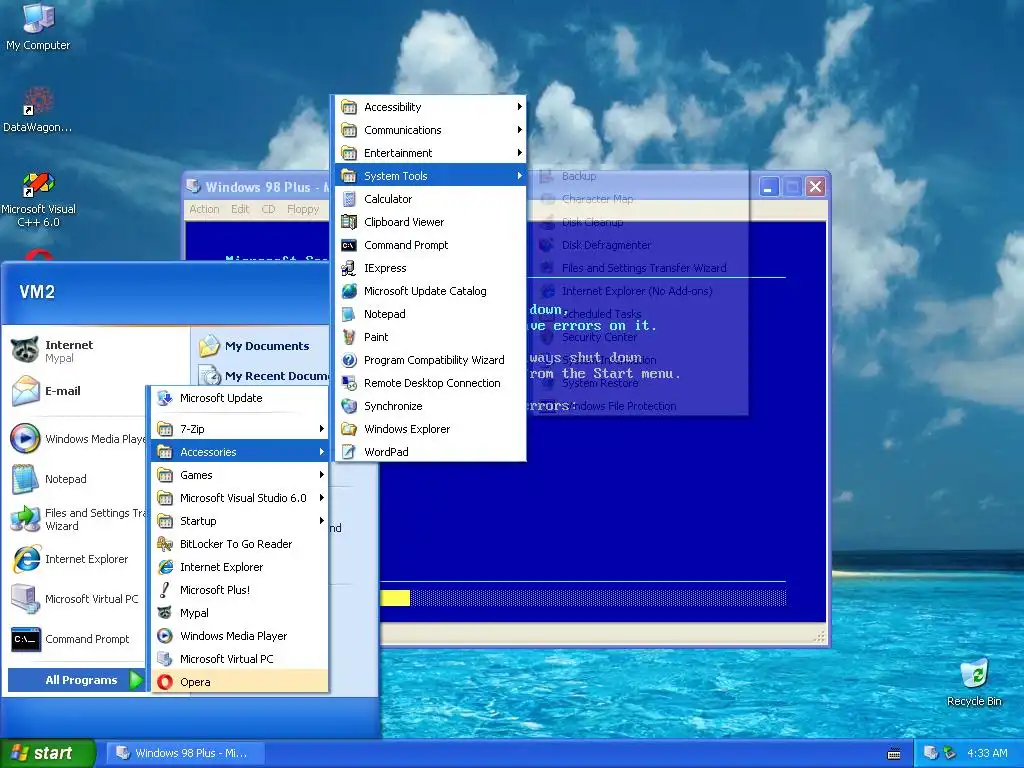The height and width of the screenshot is (768, 1024).
Task: Click the All Programs button
Action: pyautogui.click(x=76, y=680)
